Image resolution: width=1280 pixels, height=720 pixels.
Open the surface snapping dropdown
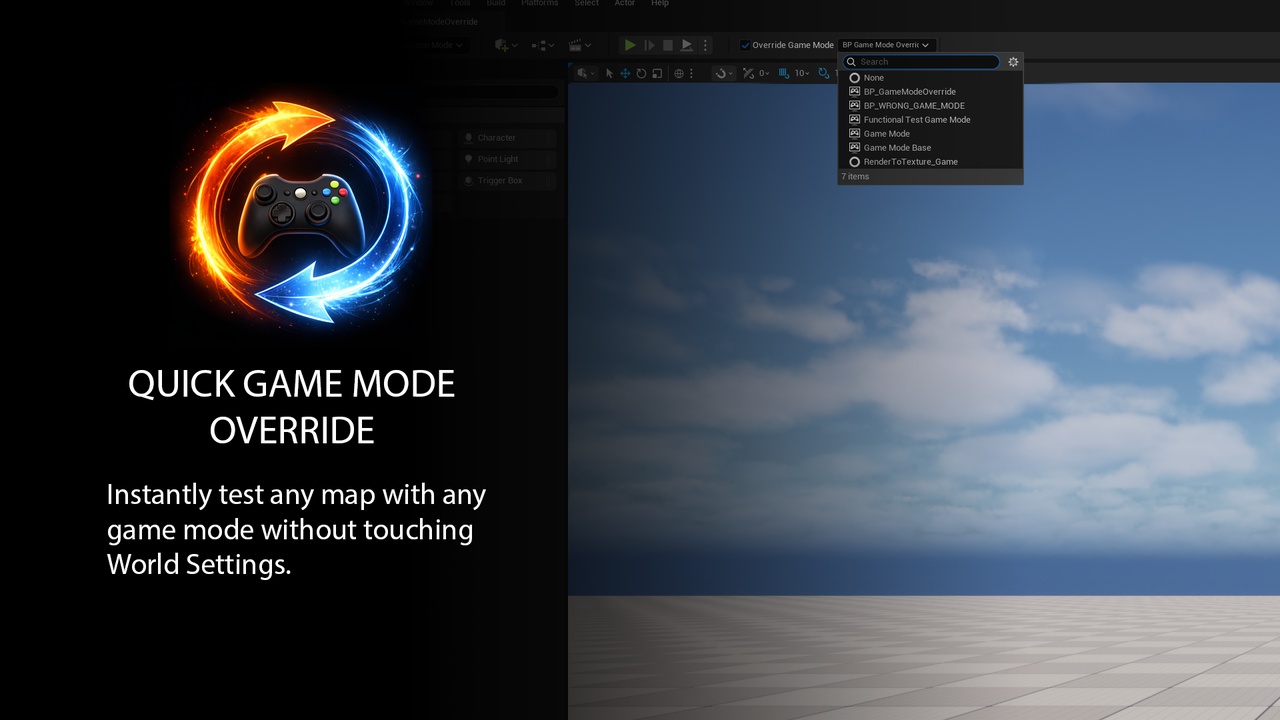click(x=724, y=73)
